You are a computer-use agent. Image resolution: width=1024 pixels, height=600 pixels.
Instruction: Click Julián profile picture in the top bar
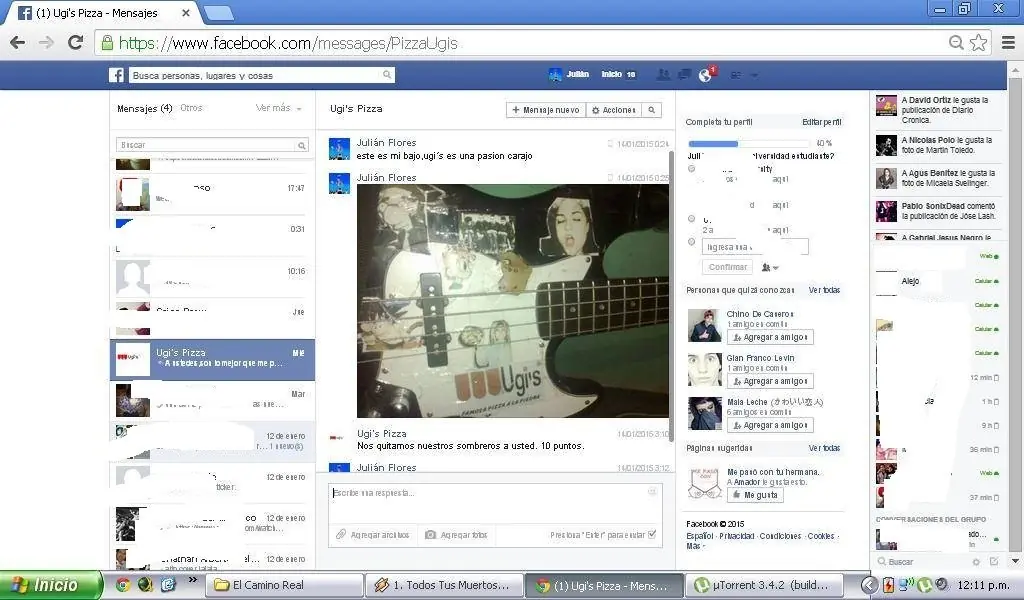pos(554,74)
